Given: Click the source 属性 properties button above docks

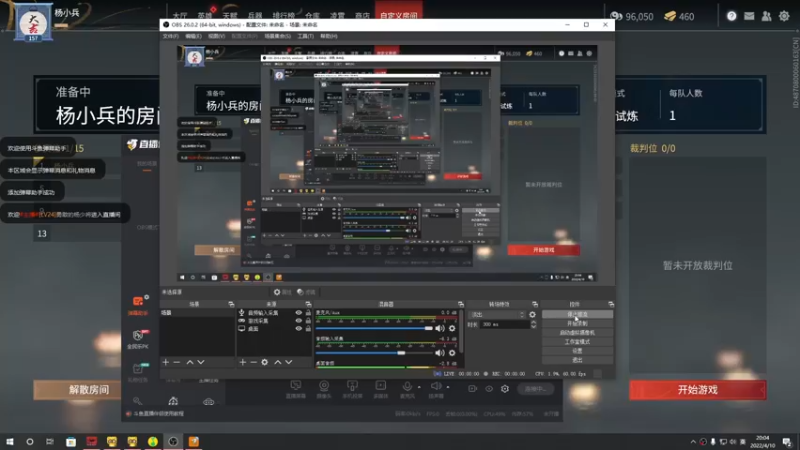Looking at the screenshot, I should coord(283,292).
